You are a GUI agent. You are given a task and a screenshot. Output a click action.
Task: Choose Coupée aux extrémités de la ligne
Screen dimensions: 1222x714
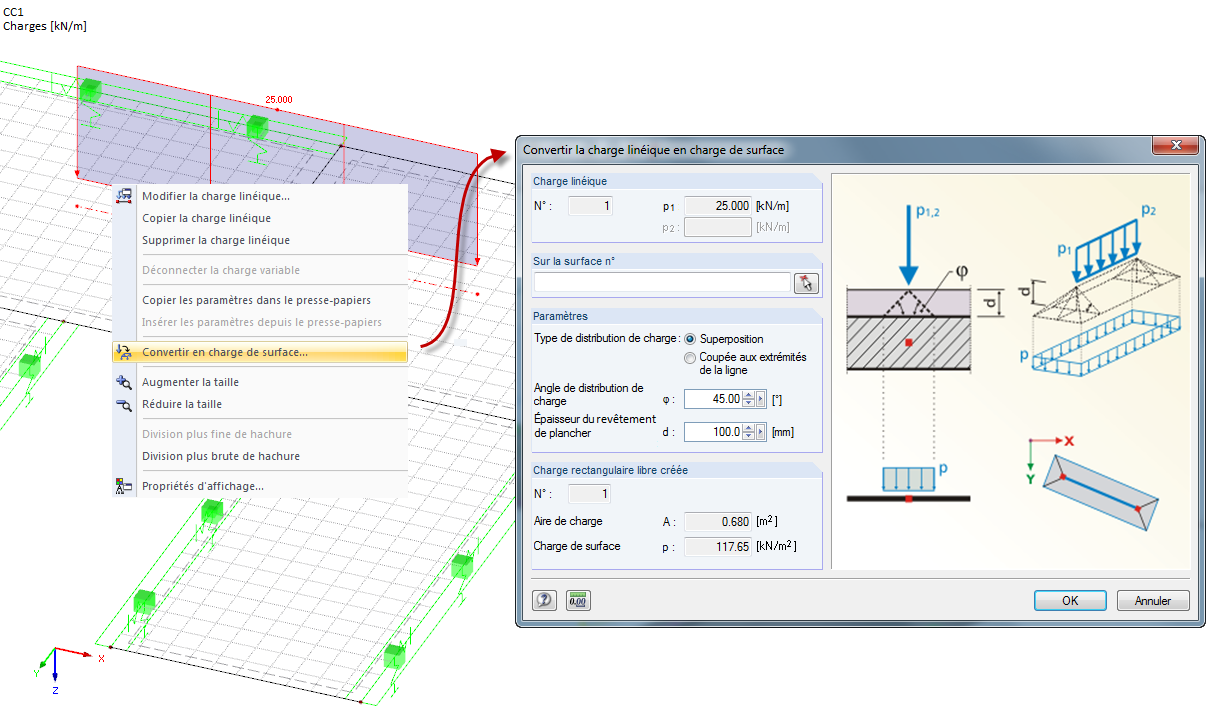(690, 358)
